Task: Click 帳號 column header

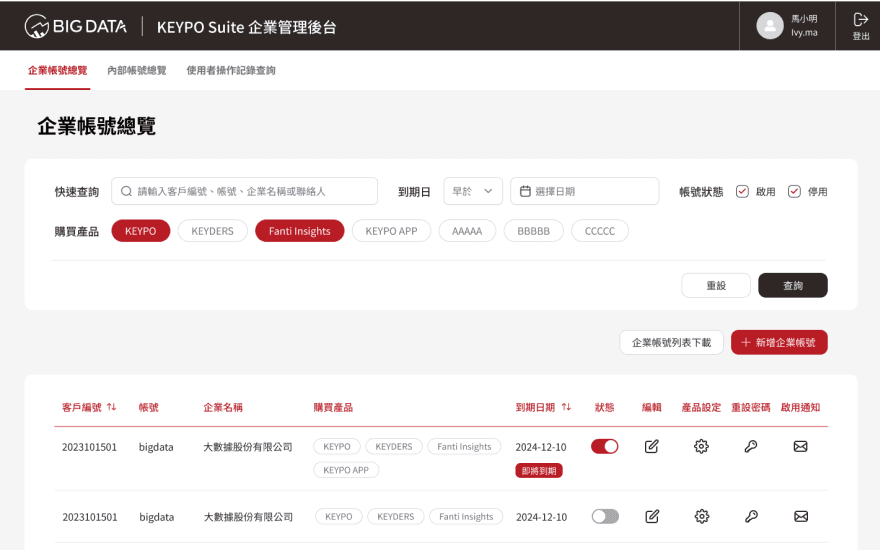Action: tap(149, 407)
